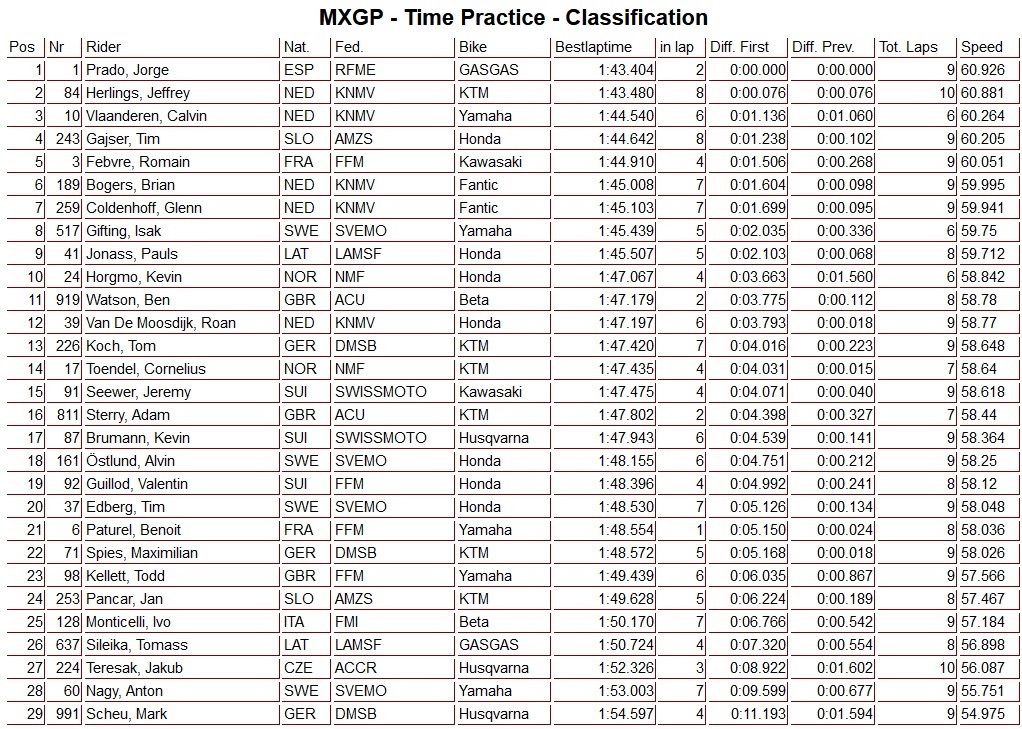Screen dimensions: 1022x729
Task: Select rider name Prado, Jorge
Action: 128,70
